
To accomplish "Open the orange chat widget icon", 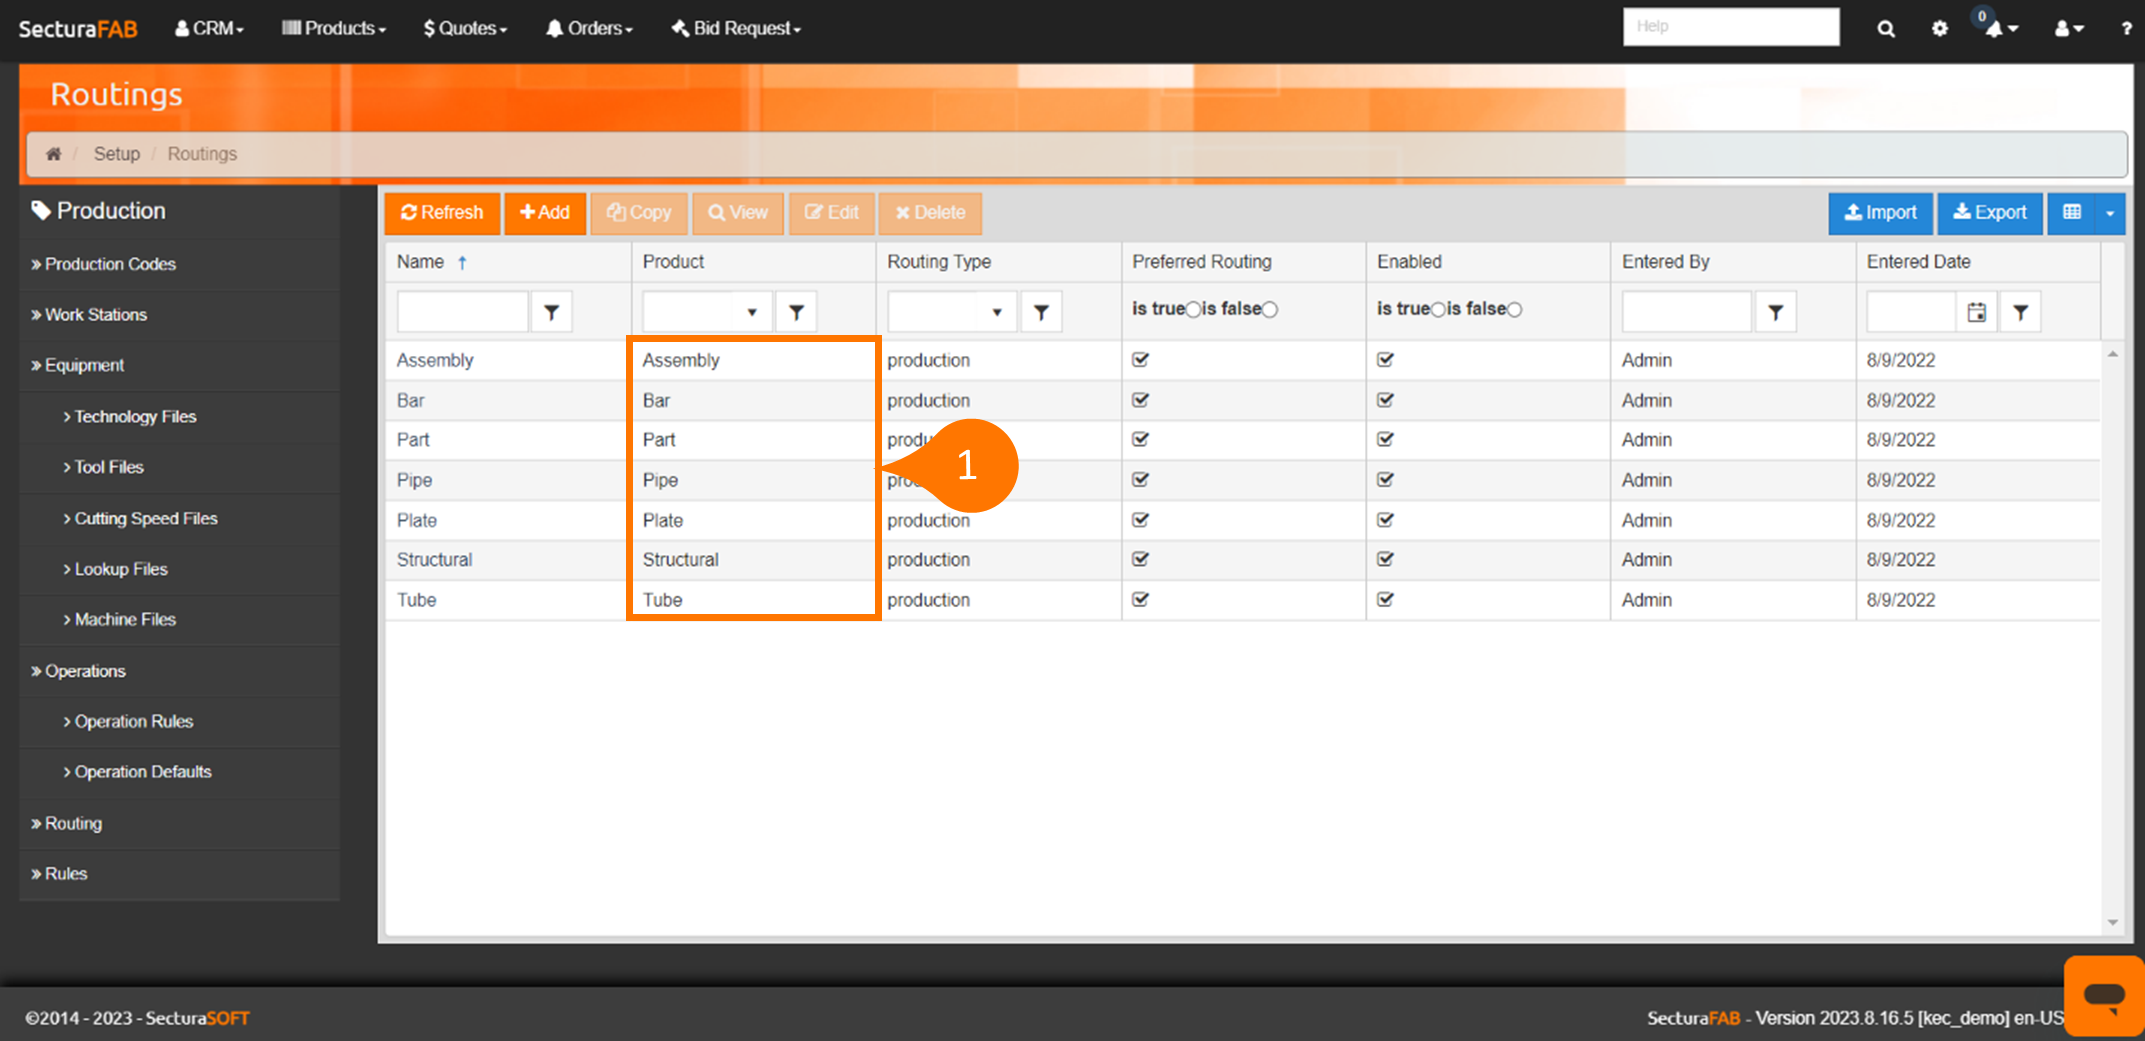I will [x=2104, y=996].
